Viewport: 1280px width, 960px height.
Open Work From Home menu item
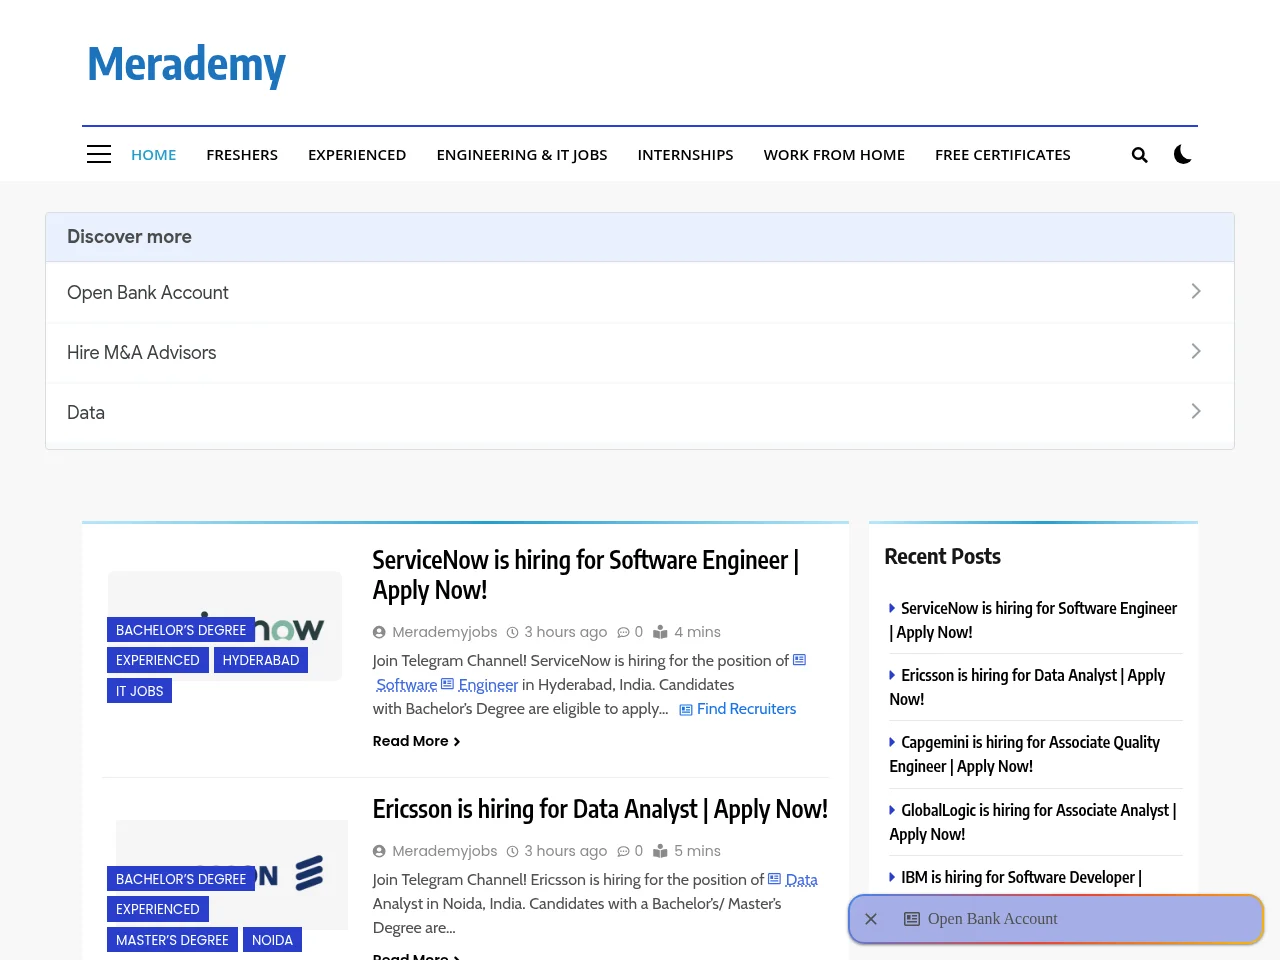pyautogui.click(x=834, y=155)
